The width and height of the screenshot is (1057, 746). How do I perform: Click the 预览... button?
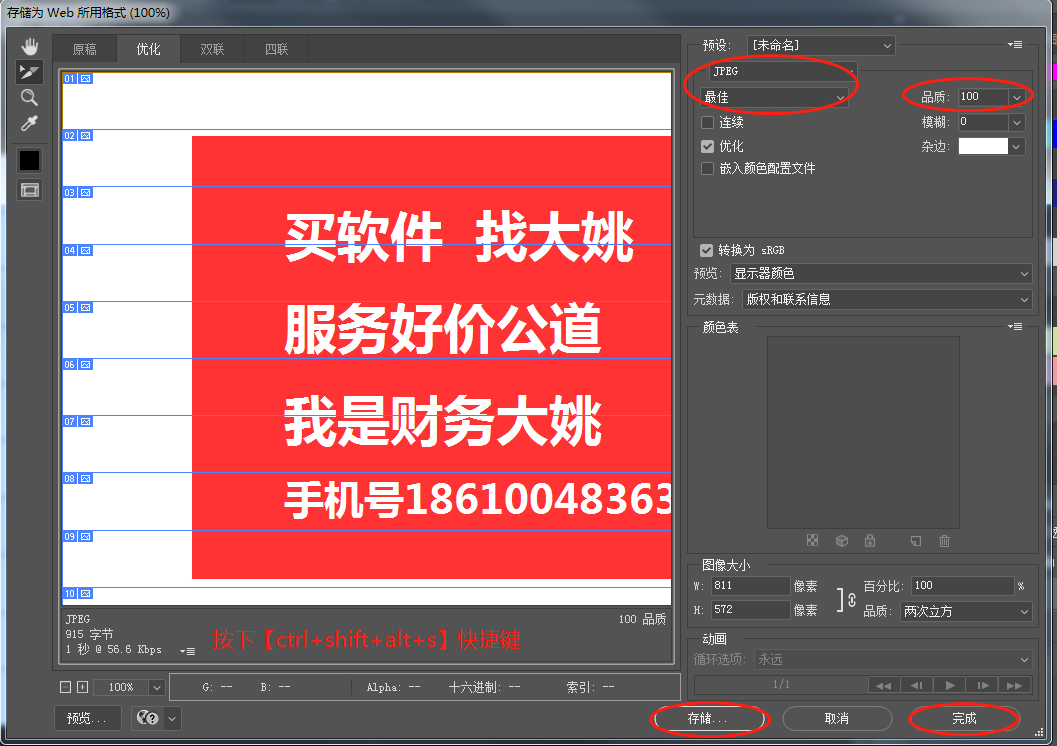click(x=88, y=718)
